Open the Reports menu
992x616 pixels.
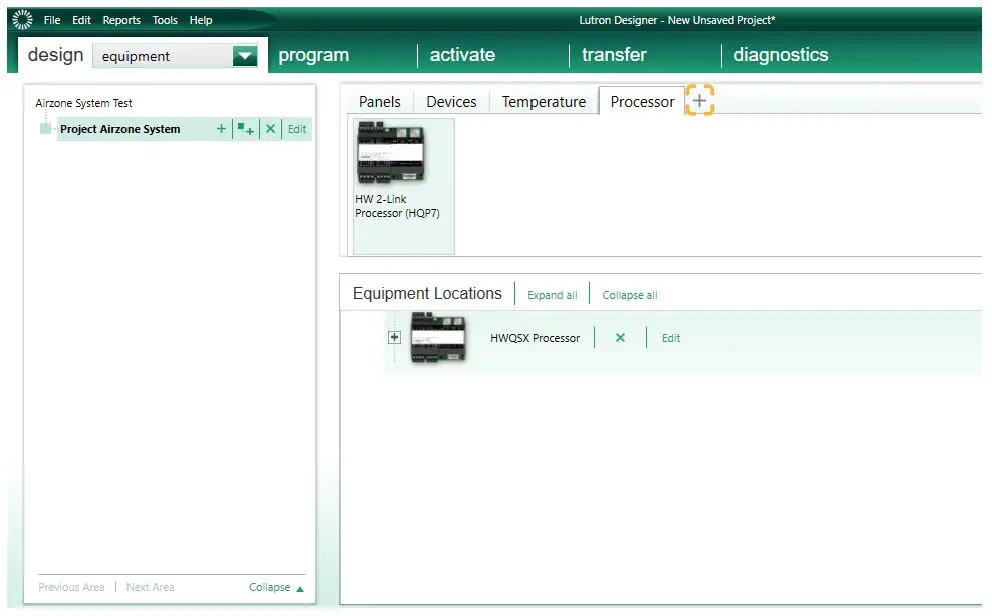coord(121,19)
